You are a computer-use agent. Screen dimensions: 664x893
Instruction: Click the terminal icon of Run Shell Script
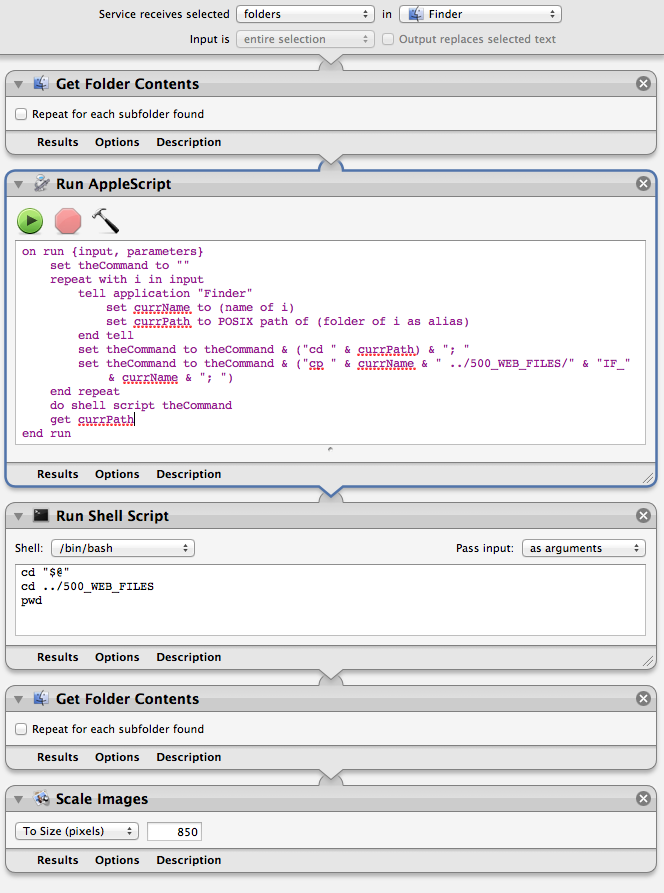pos(41,515)
